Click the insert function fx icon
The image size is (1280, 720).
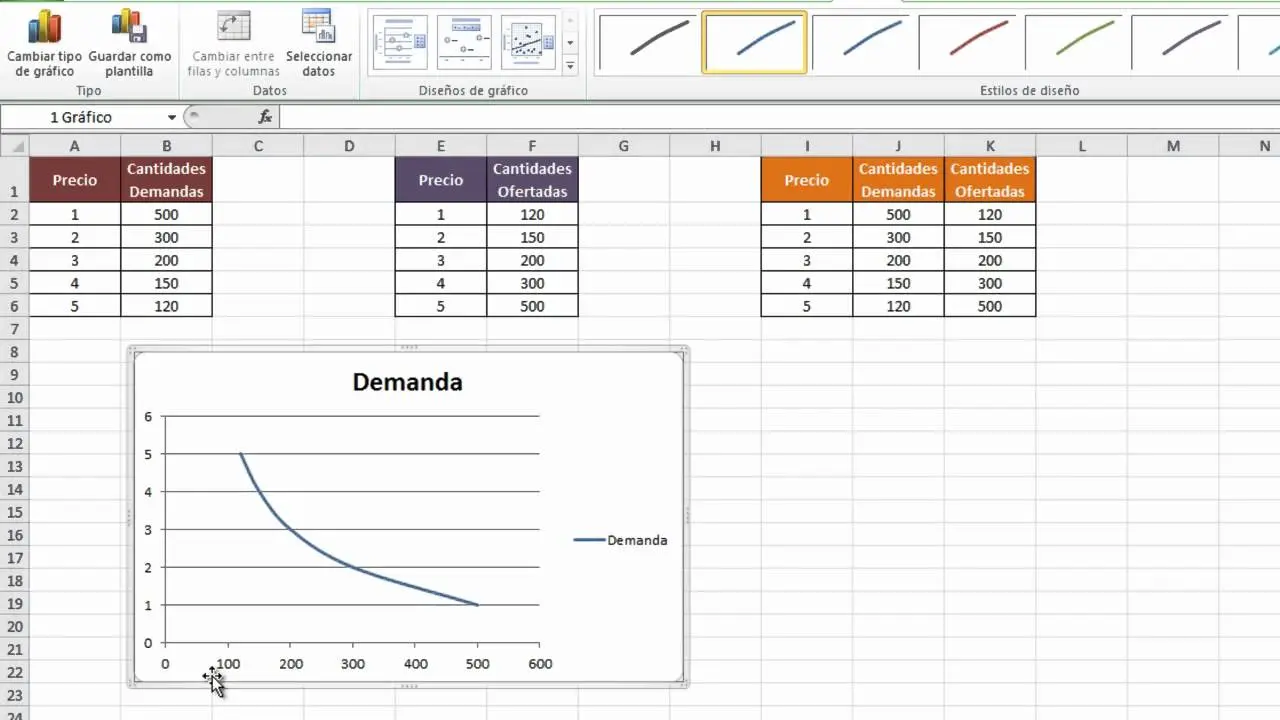pyautogui.click(x=265, y=117)
